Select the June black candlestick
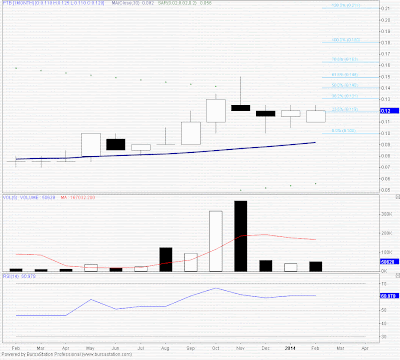The image size is (400, 360). (116, 144)
